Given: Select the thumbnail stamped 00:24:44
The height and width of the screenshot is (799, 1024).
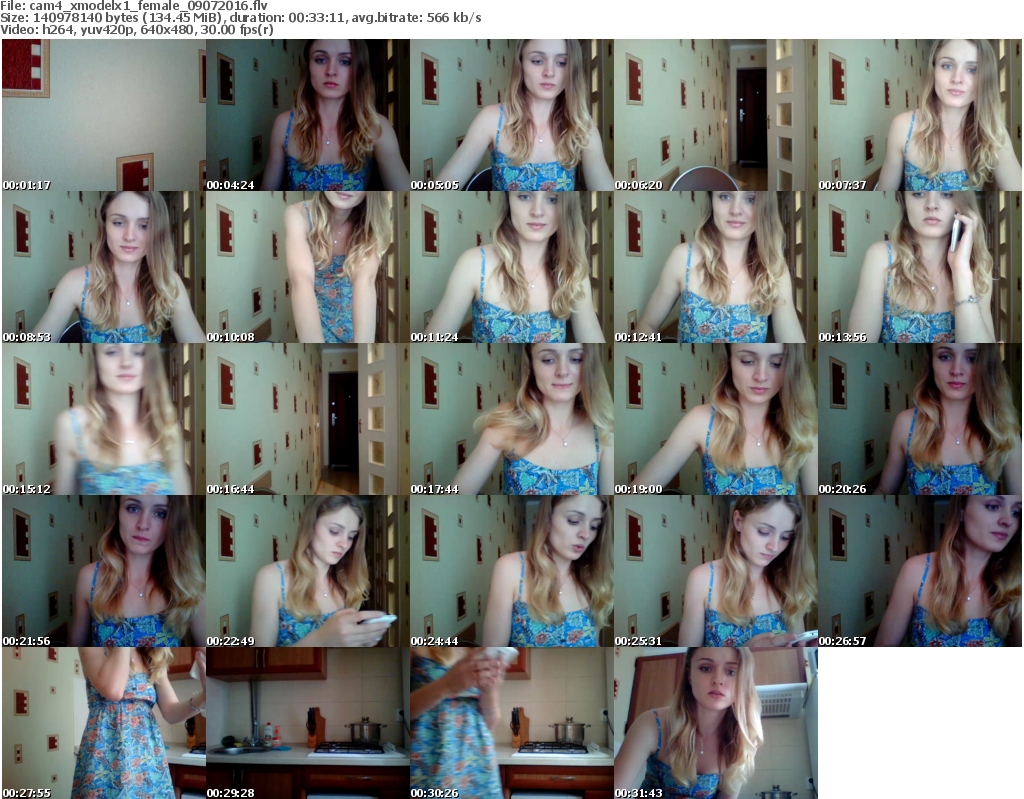Looking at the screenshot, I should pos(511,571).
